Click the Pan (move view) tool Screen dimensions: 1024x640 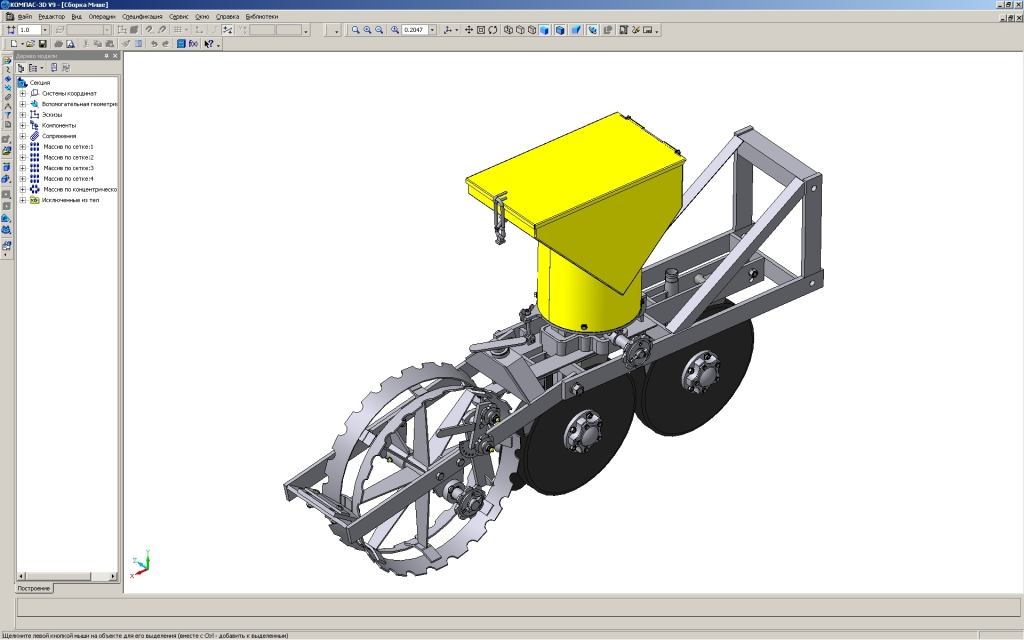pyautogui.click(x=467, y=30)
